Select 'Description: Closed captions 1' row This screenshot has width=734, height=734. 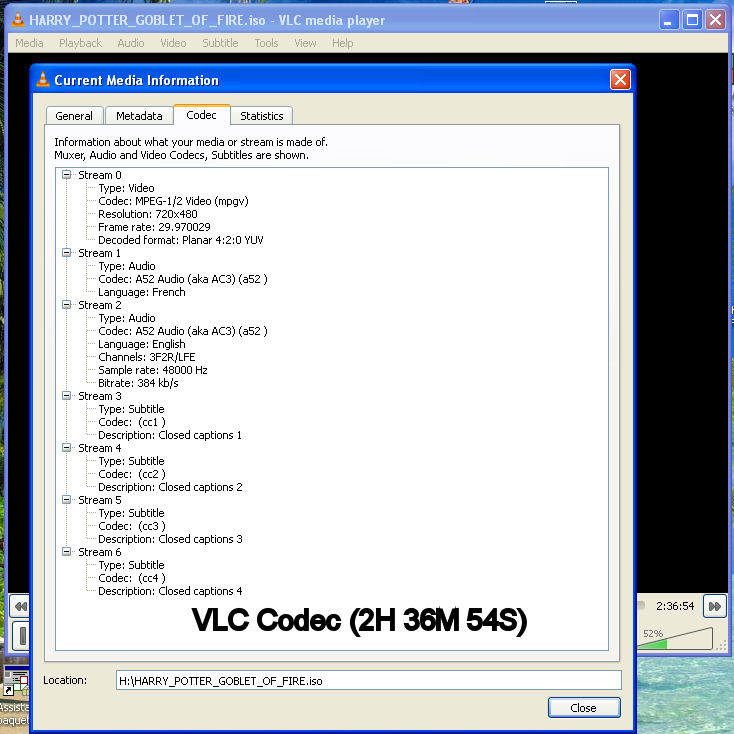coord(169,435)
